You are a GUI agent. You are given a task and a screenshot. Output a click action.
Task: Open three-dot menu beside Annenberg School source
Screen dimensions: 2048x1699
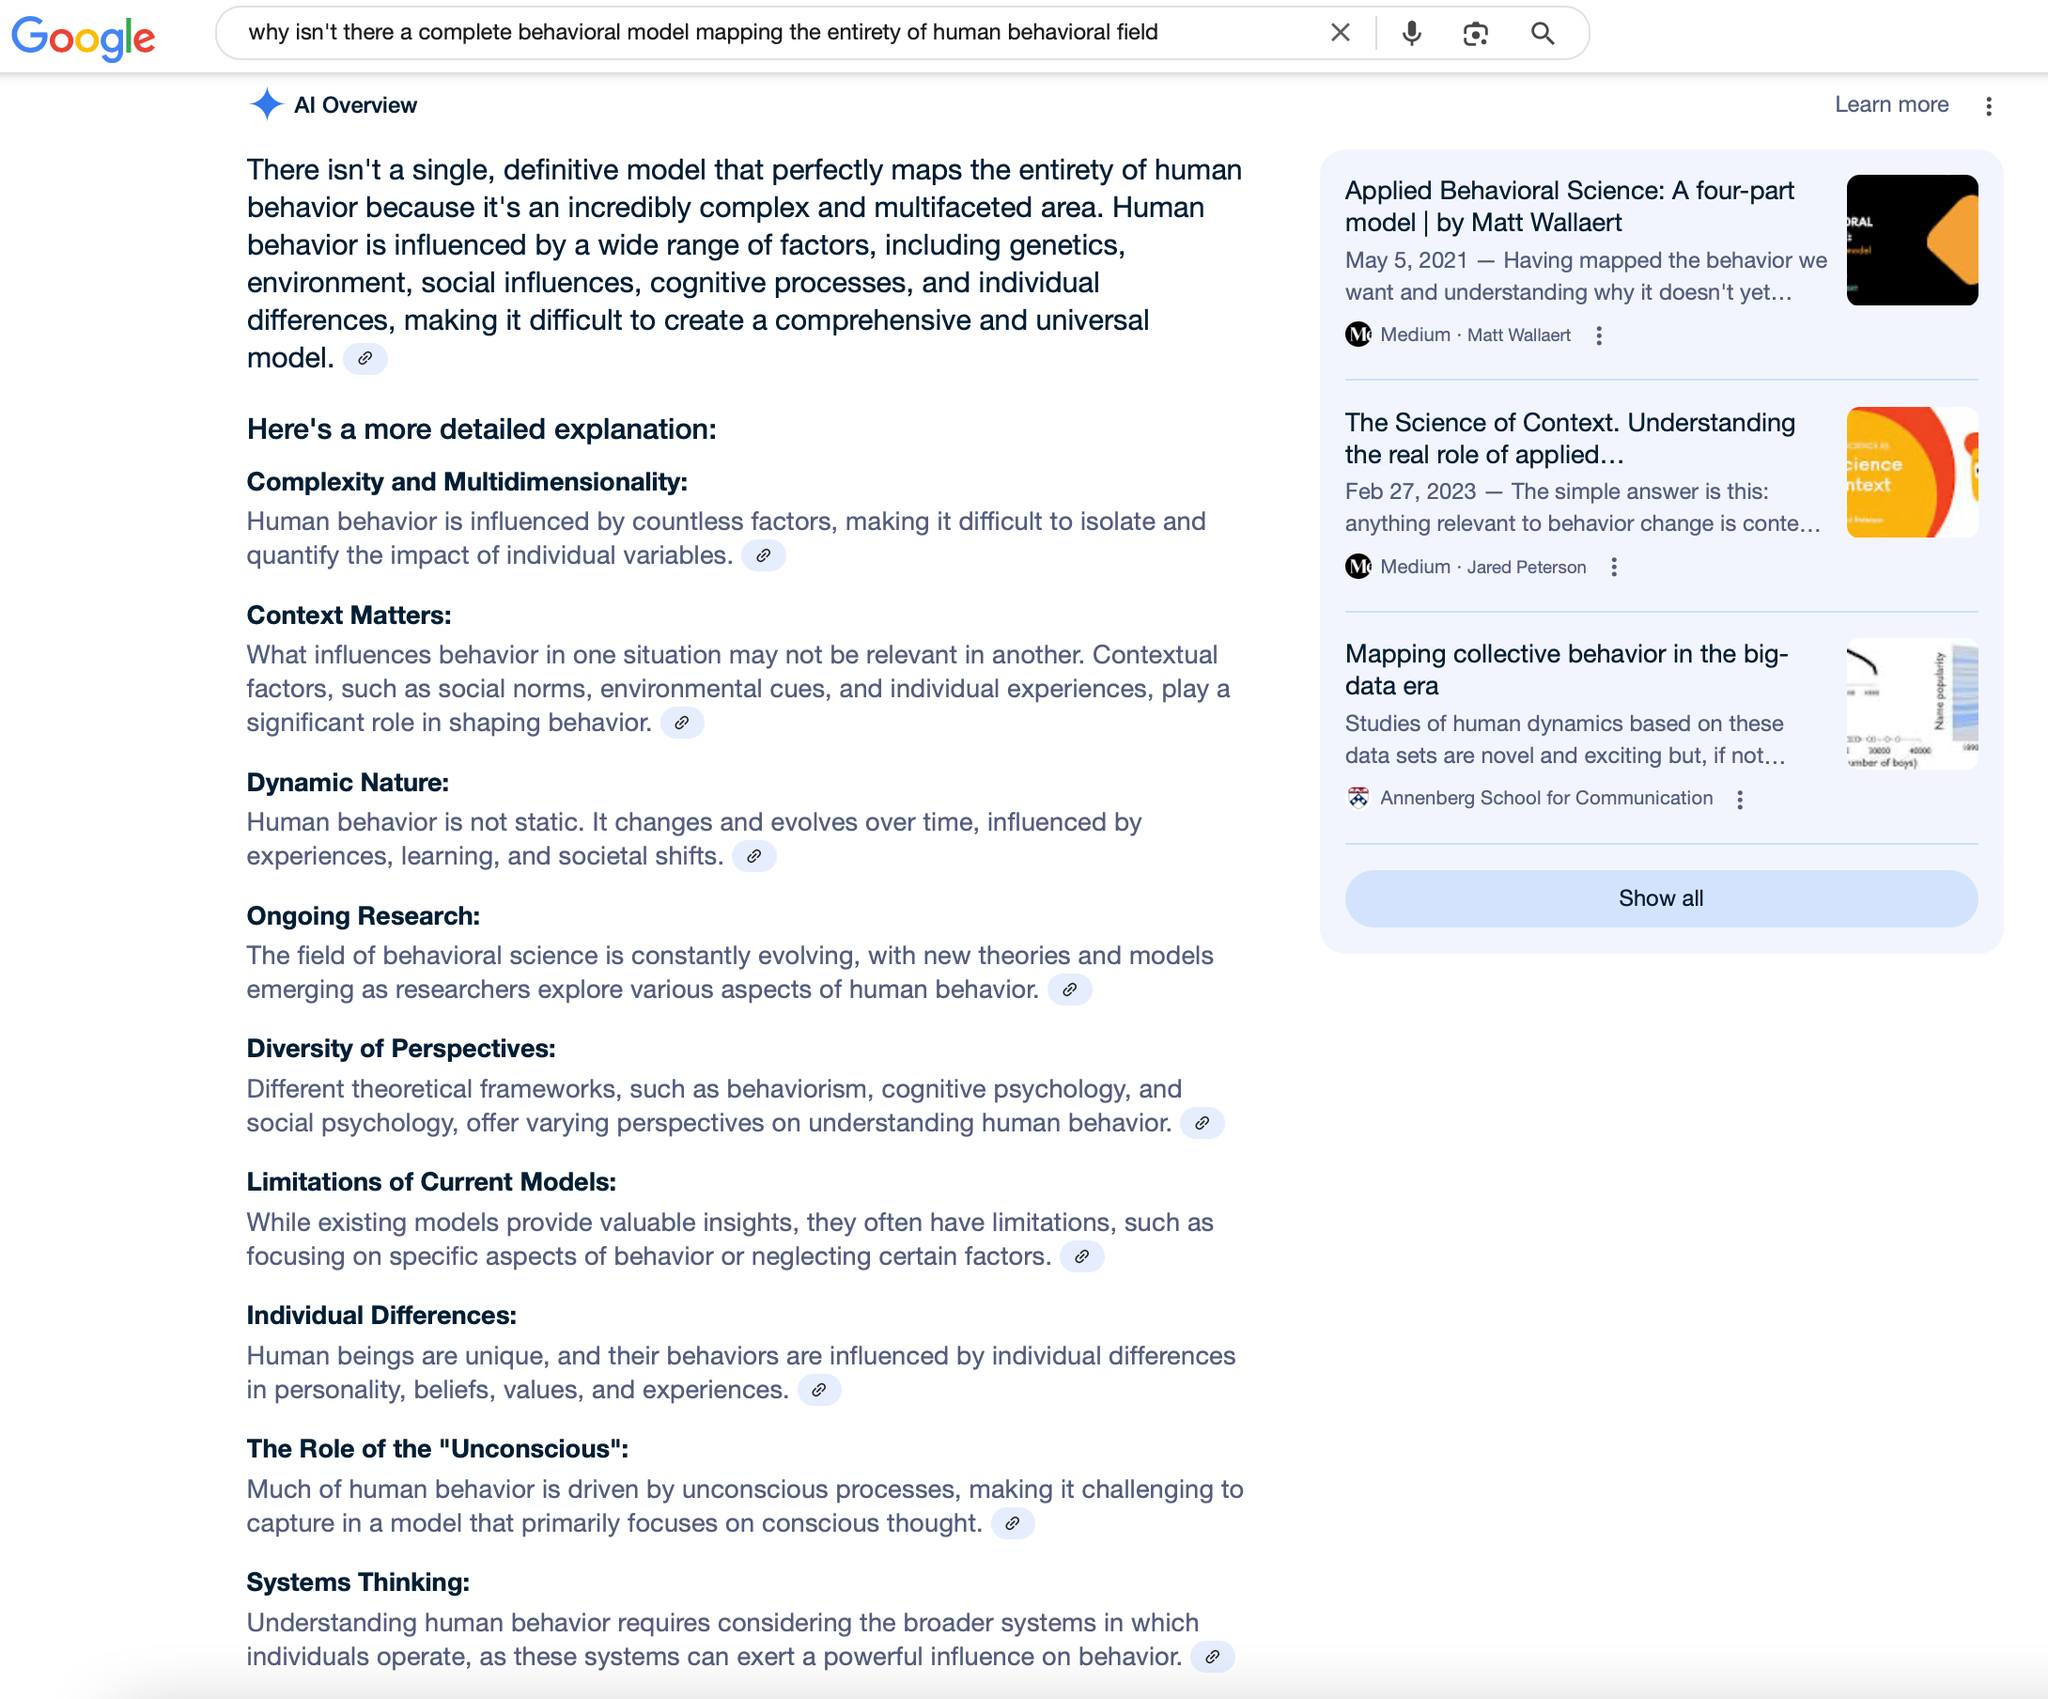1740,800
